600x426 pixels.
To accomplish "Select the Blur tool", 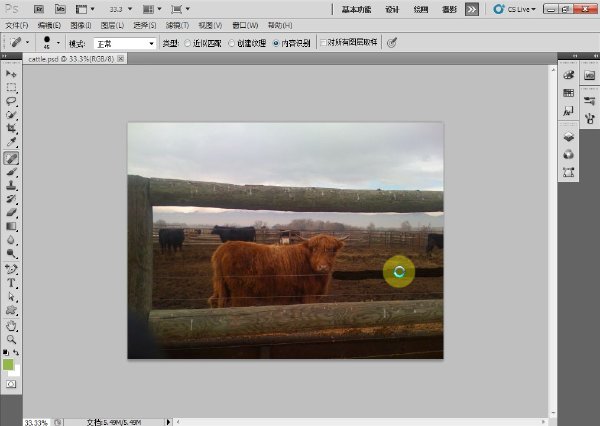I will (11, 240).
